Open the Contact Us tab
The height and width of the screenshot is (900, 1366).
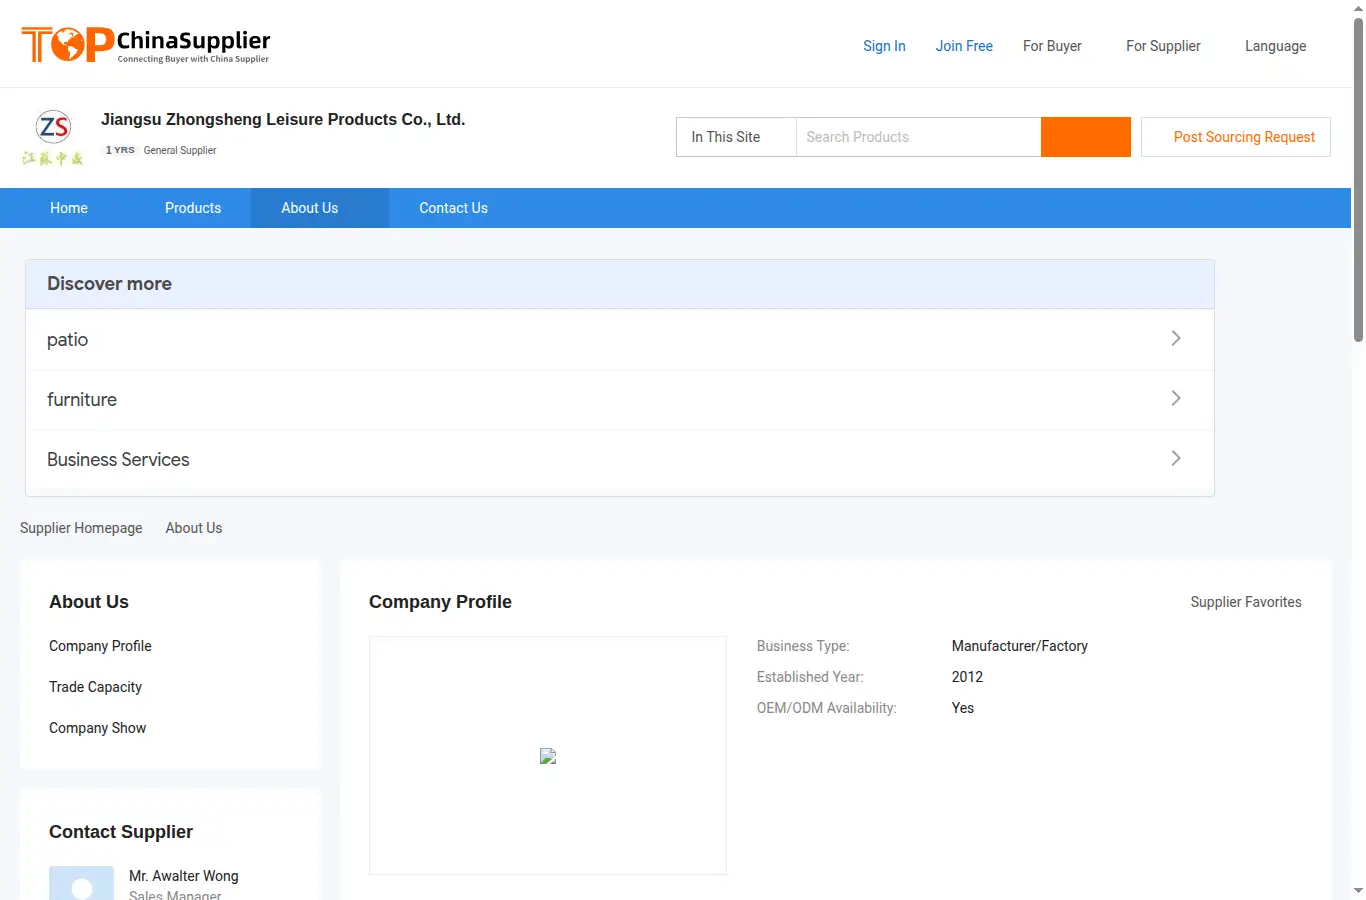453,208
